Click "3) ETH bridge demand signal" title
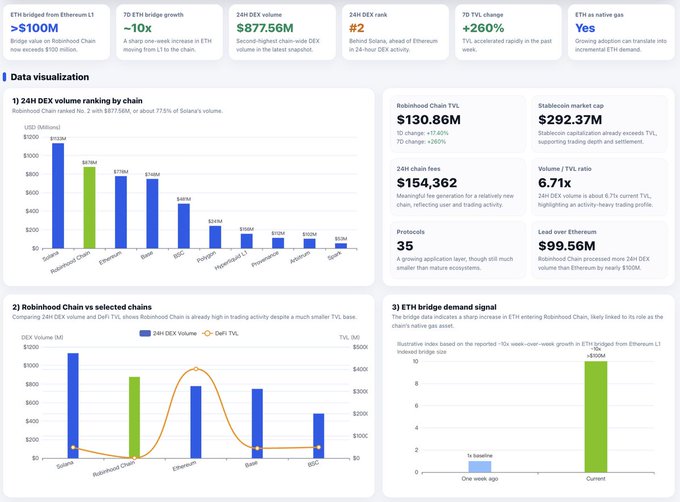Image resolution: width=680 pixels, height=502 pixels. 444,307
